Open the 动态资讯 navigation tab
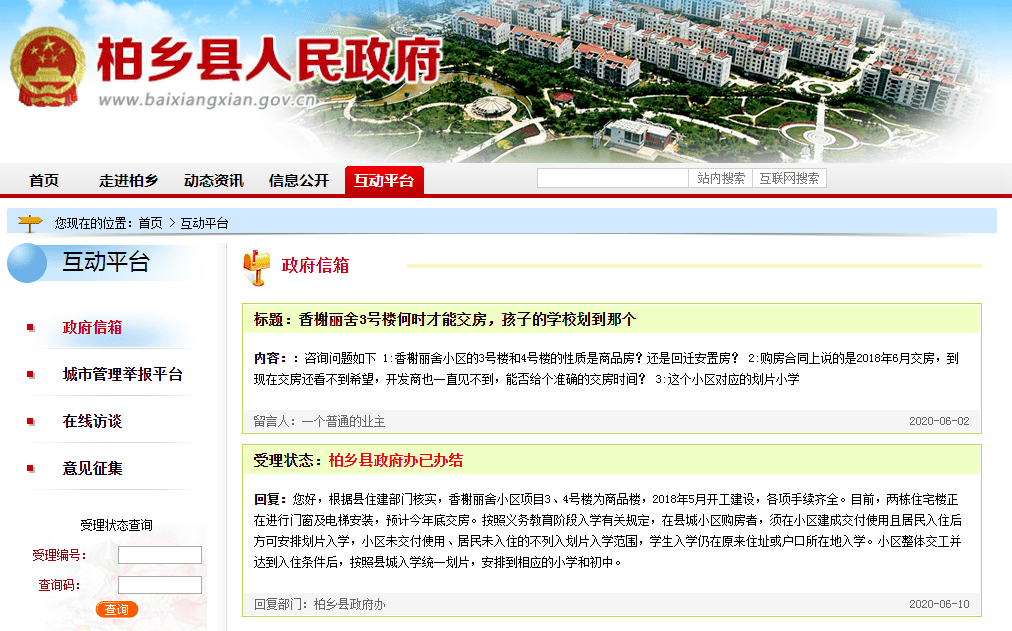 214,181
